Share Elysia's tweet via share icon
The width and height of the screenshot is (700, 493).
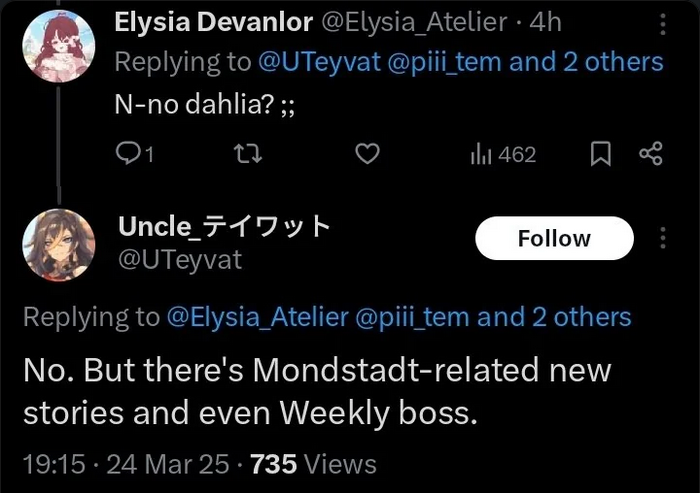pos(650,154)
